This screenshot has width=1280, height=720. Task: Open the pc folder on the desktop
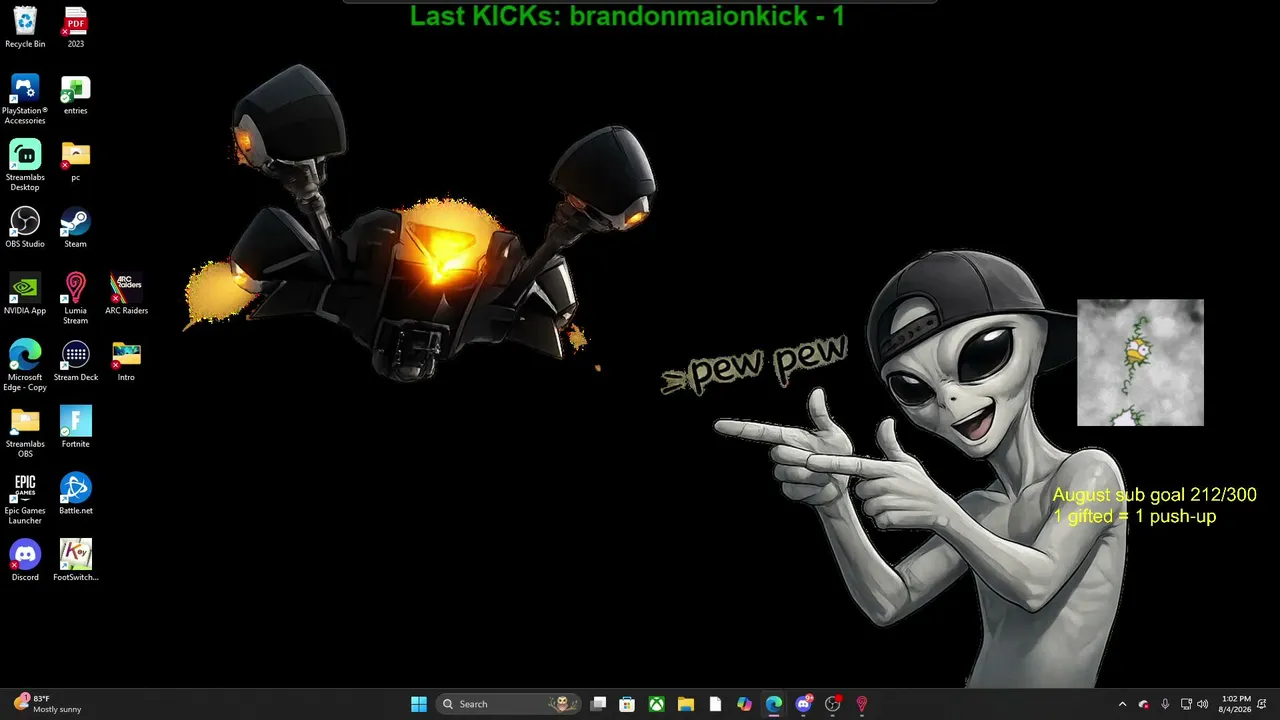pyautogui.click(x=76, y=161)
